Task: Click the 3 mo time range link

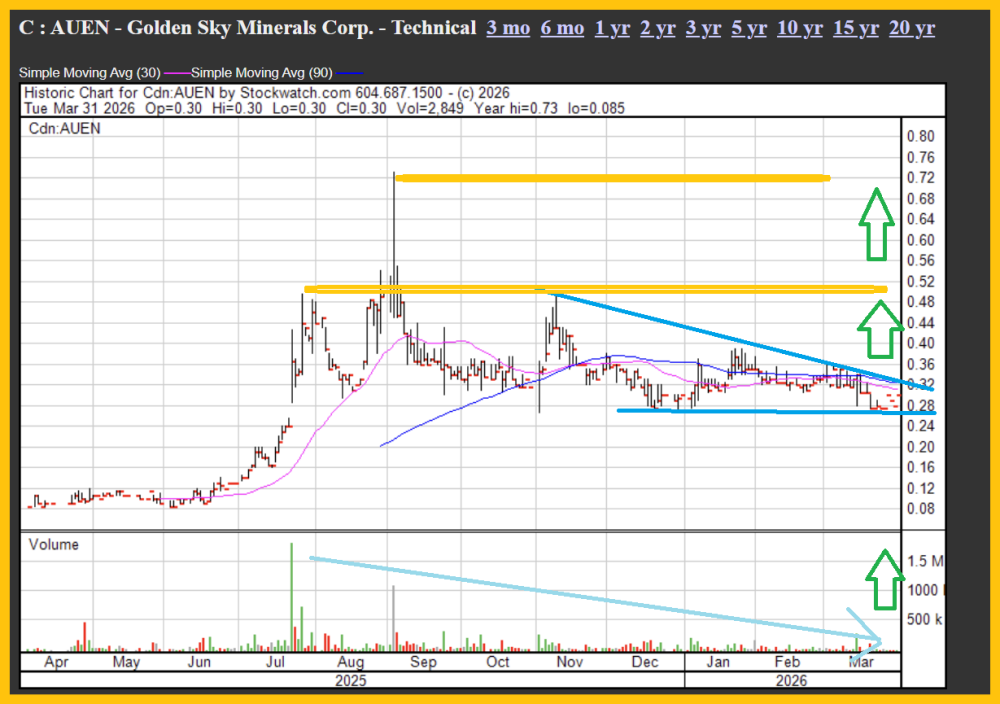Action: click(x=508, y=28)
